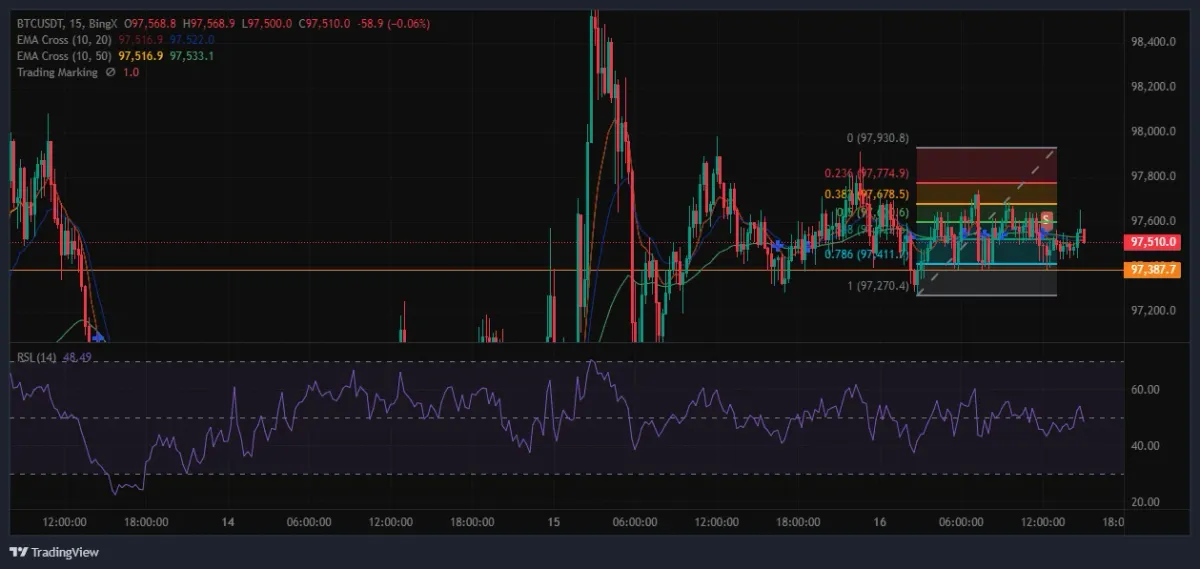Click the 60.00 RSI axis label
This screenshot has width=1200, height=569.
pos(1145,390)
